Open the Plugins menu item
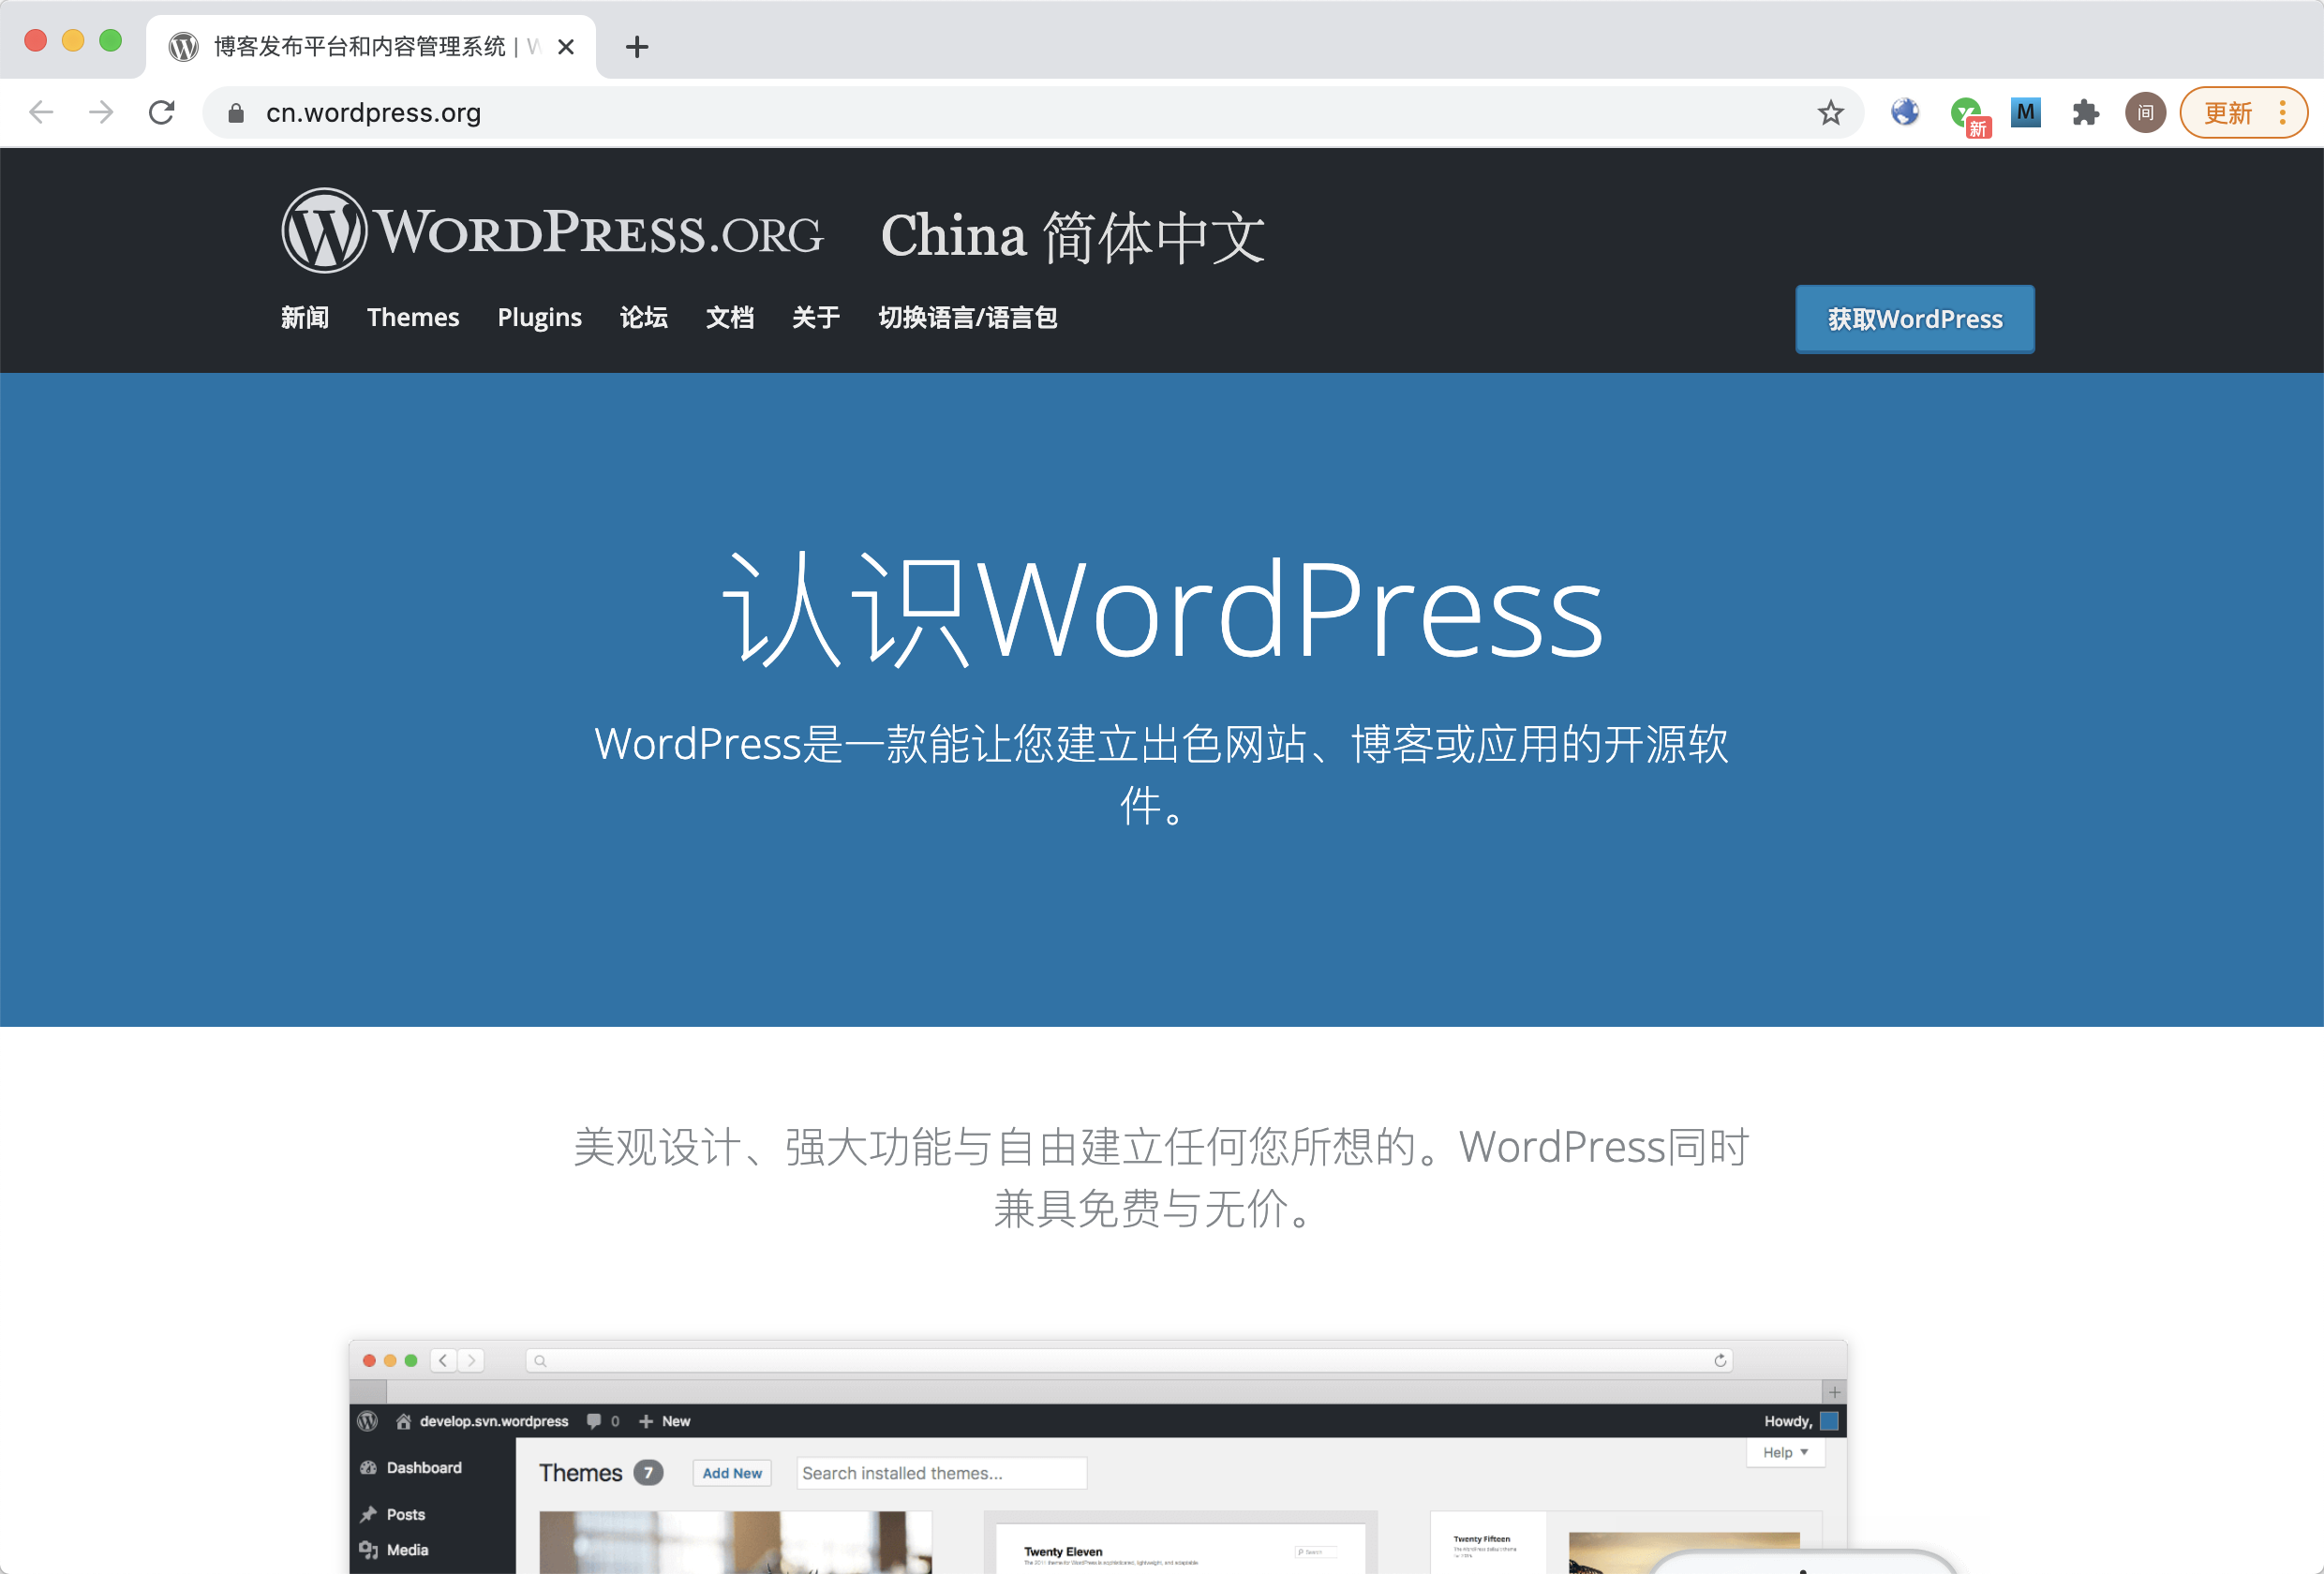This screenshot has width=2324, height=1574. pos(539,318)
